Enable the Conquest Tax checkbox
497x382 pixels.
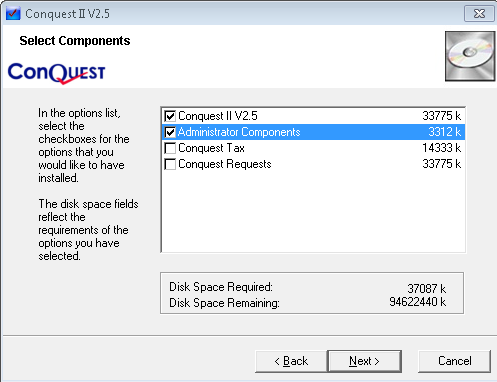(170, 148)
